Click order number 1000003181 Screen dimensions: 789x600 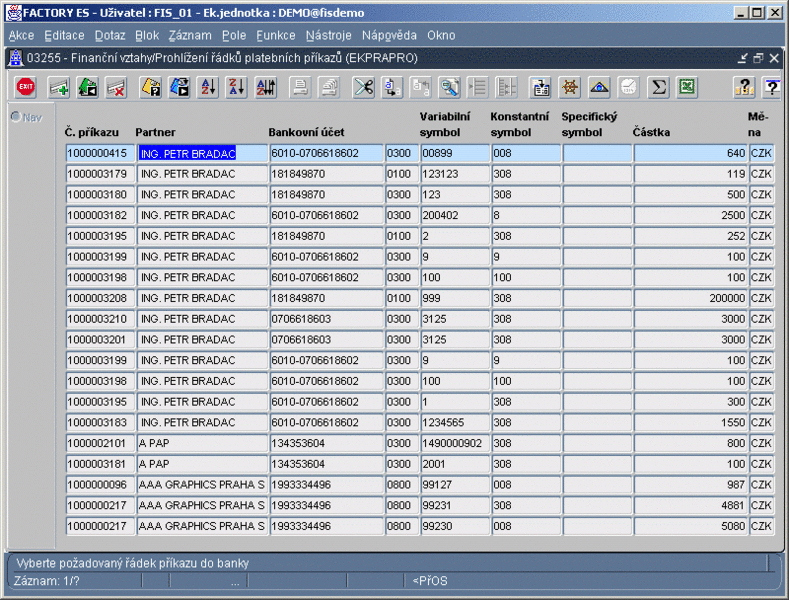[x=100, y=464]
